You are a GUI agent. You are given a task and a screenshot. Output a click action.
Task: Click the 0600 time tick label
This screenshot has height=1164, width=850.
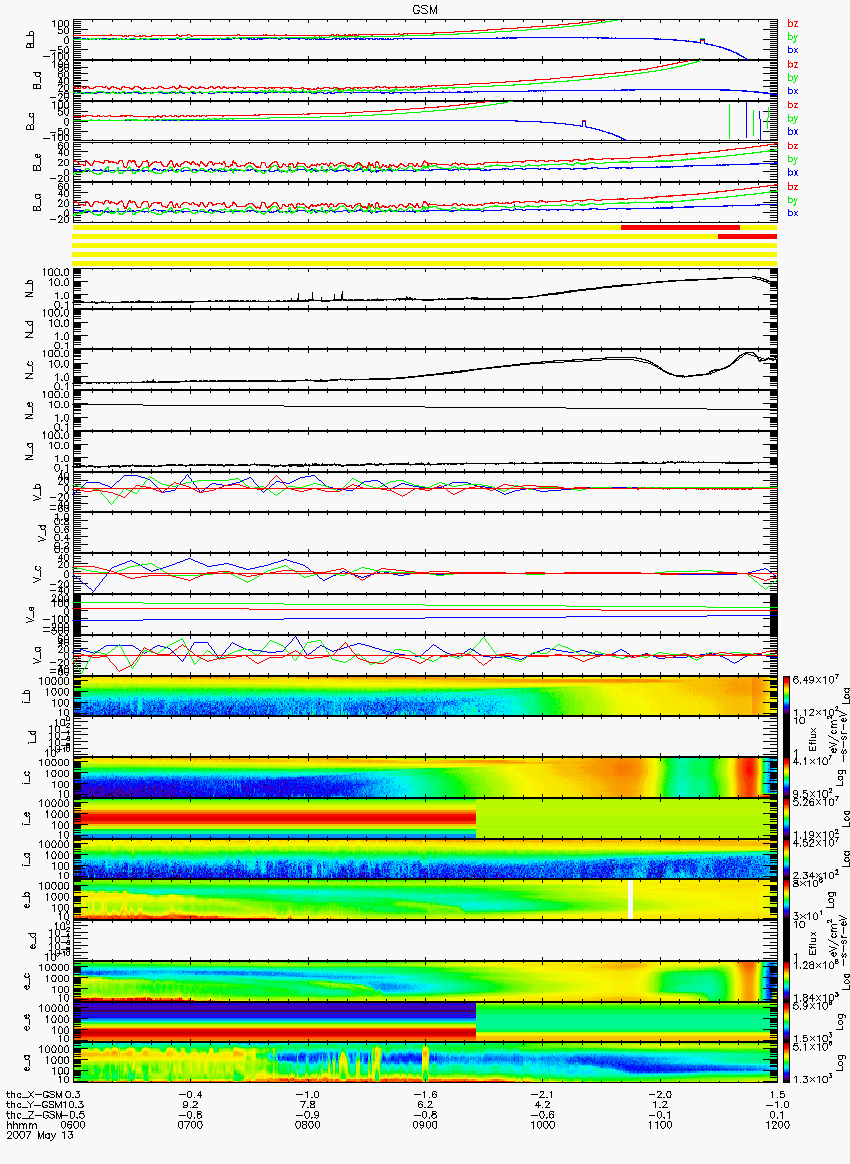(x=73, y=1125)
